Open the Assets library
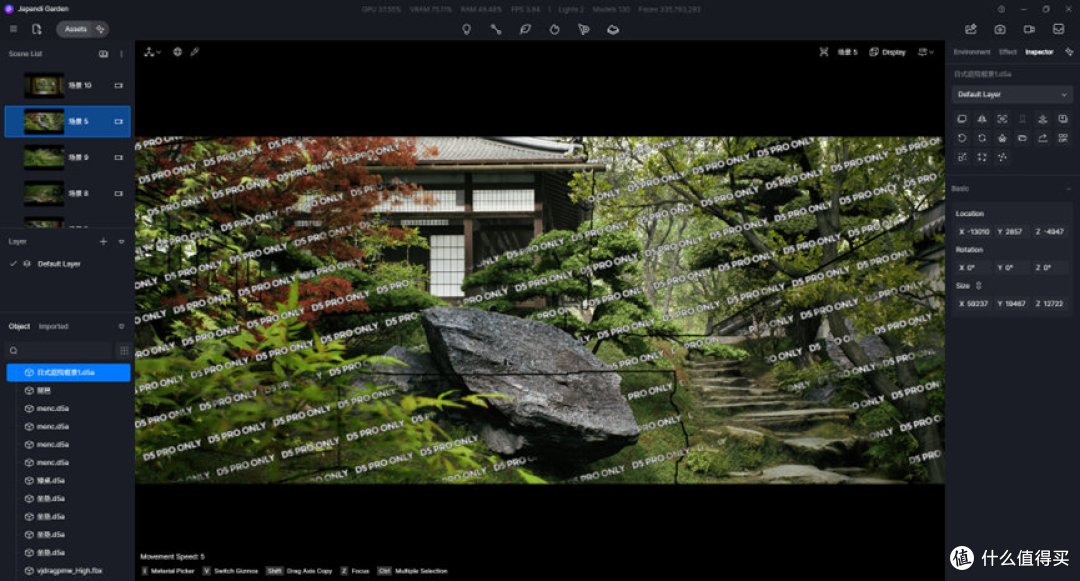Viewport: 1080px width, 581px height. click(76, 29)
